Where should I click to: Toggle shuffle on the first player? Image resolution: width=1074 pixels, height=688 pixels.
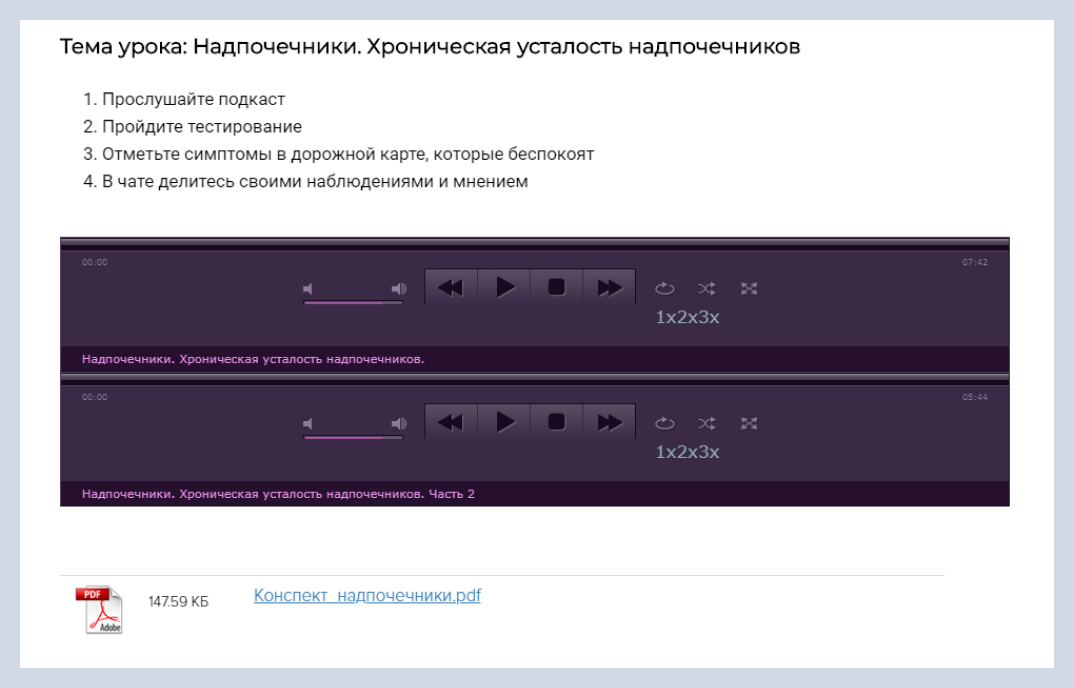pyautogui.click(x=707, y=288)
